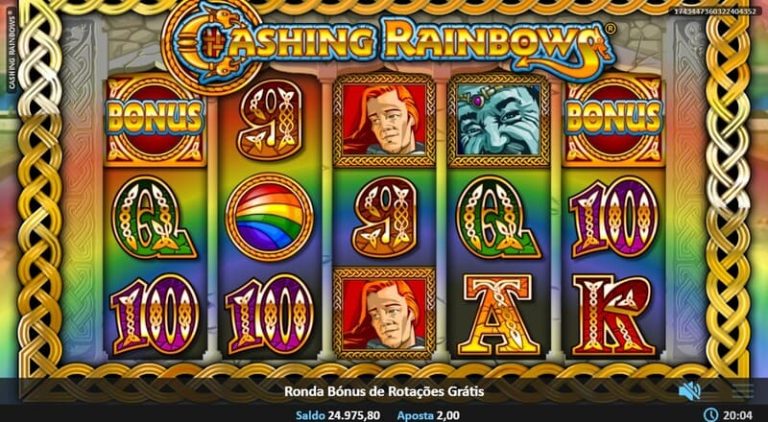Click the golden letter A symbol
The height and width of the screenshot is (422, 768).
[x=499, y=314]
